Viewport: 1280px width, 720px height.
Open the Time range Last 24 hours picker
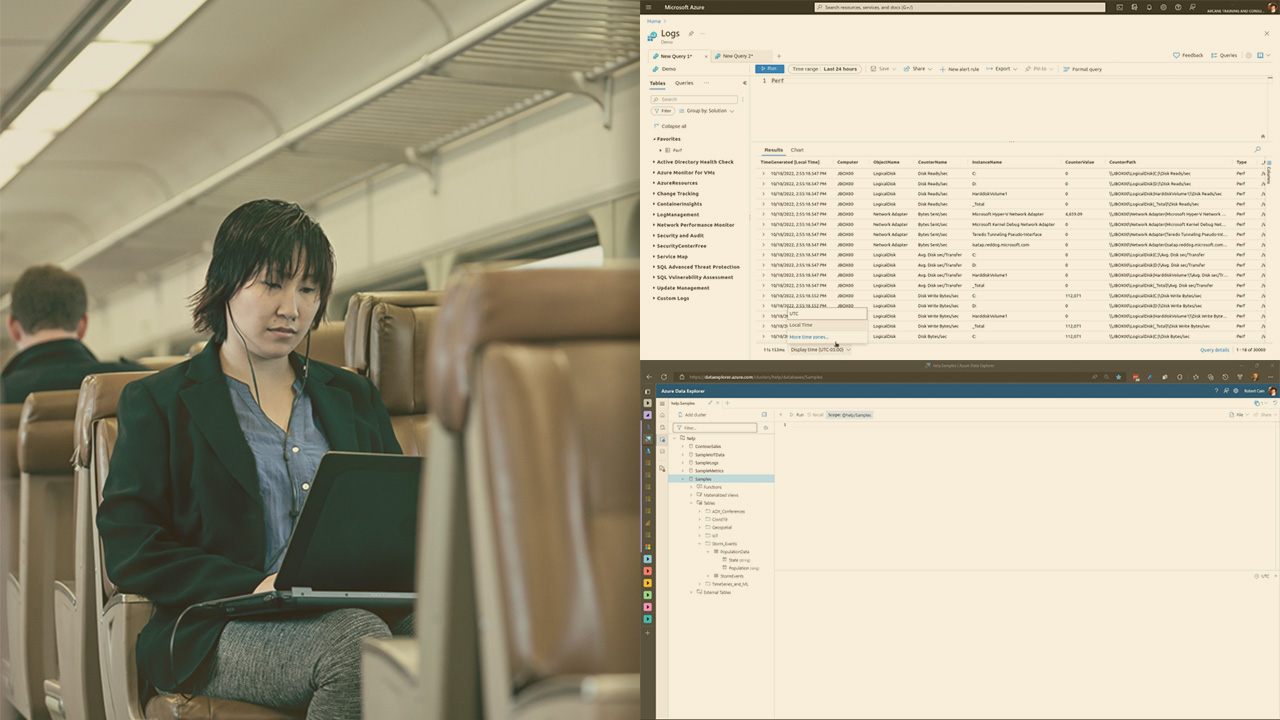click(x=825, y=69)
